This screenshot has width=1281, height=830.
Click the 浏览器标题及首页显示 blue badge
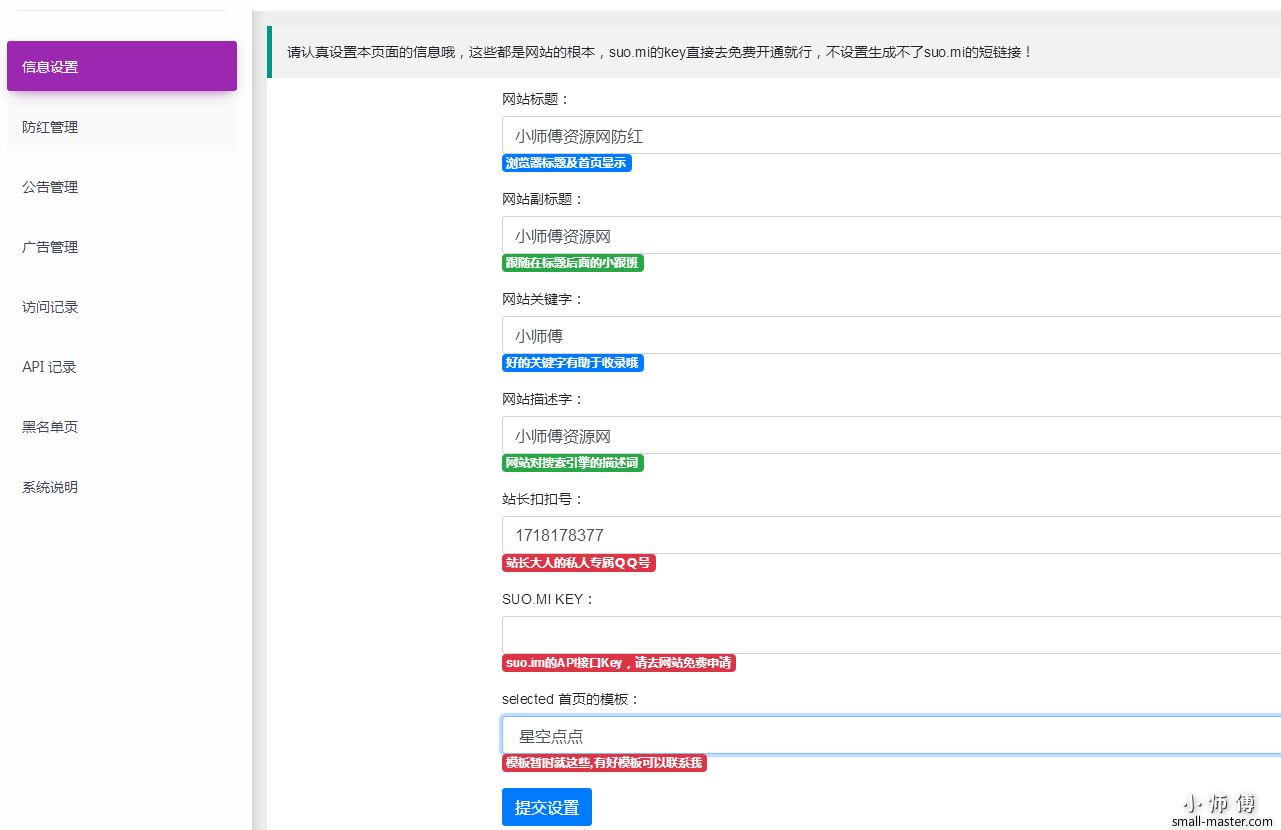pos(567,163)
